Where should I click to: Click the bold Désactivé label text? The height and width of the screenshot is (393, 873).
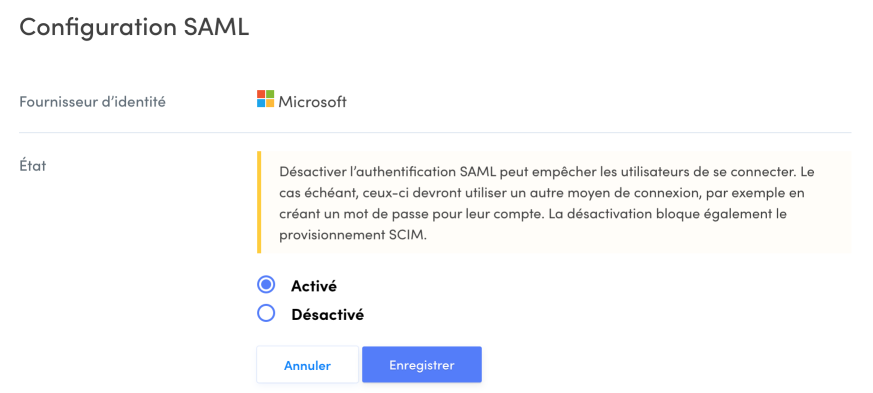(x=327, y=315)
